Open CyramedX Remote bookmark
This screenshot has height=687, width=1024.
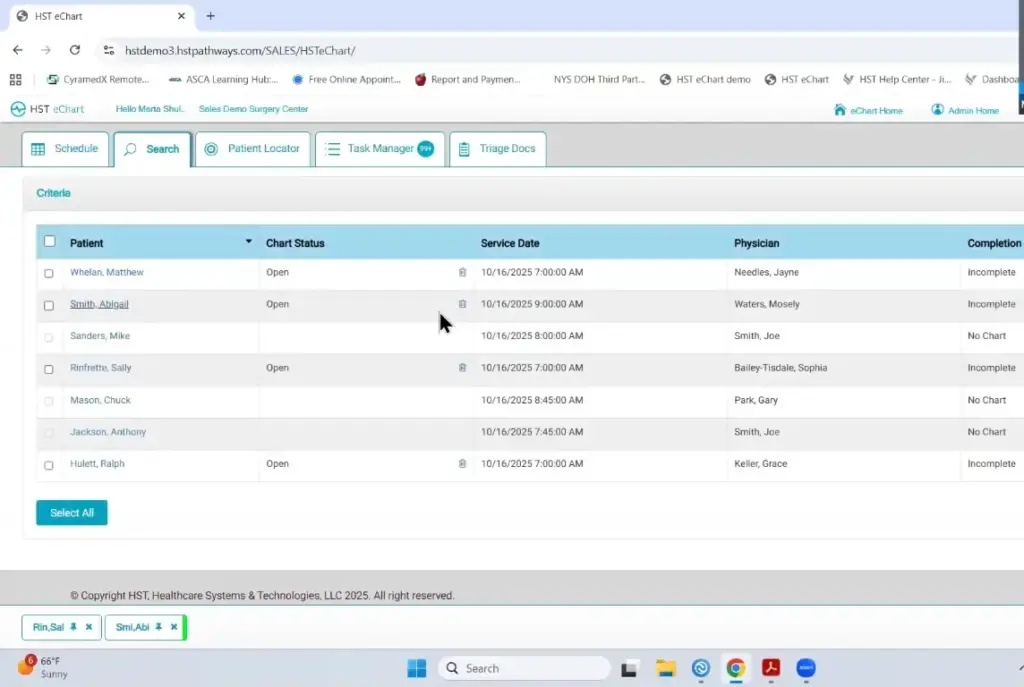98,80
